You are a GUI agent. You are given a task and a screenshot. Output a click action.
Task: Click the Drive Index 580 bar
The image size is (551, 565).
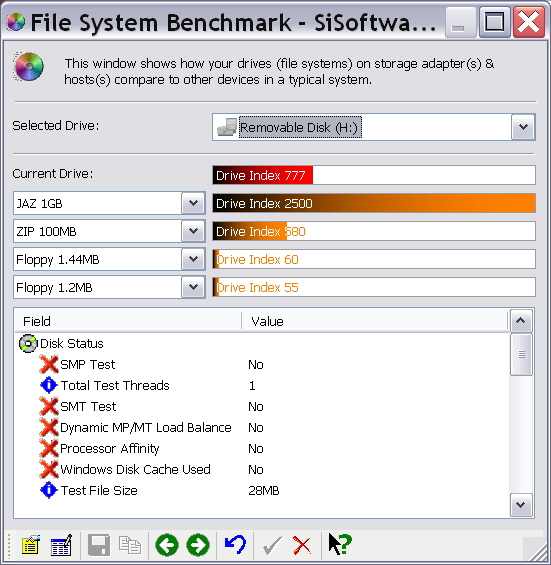tap(374, 231)
